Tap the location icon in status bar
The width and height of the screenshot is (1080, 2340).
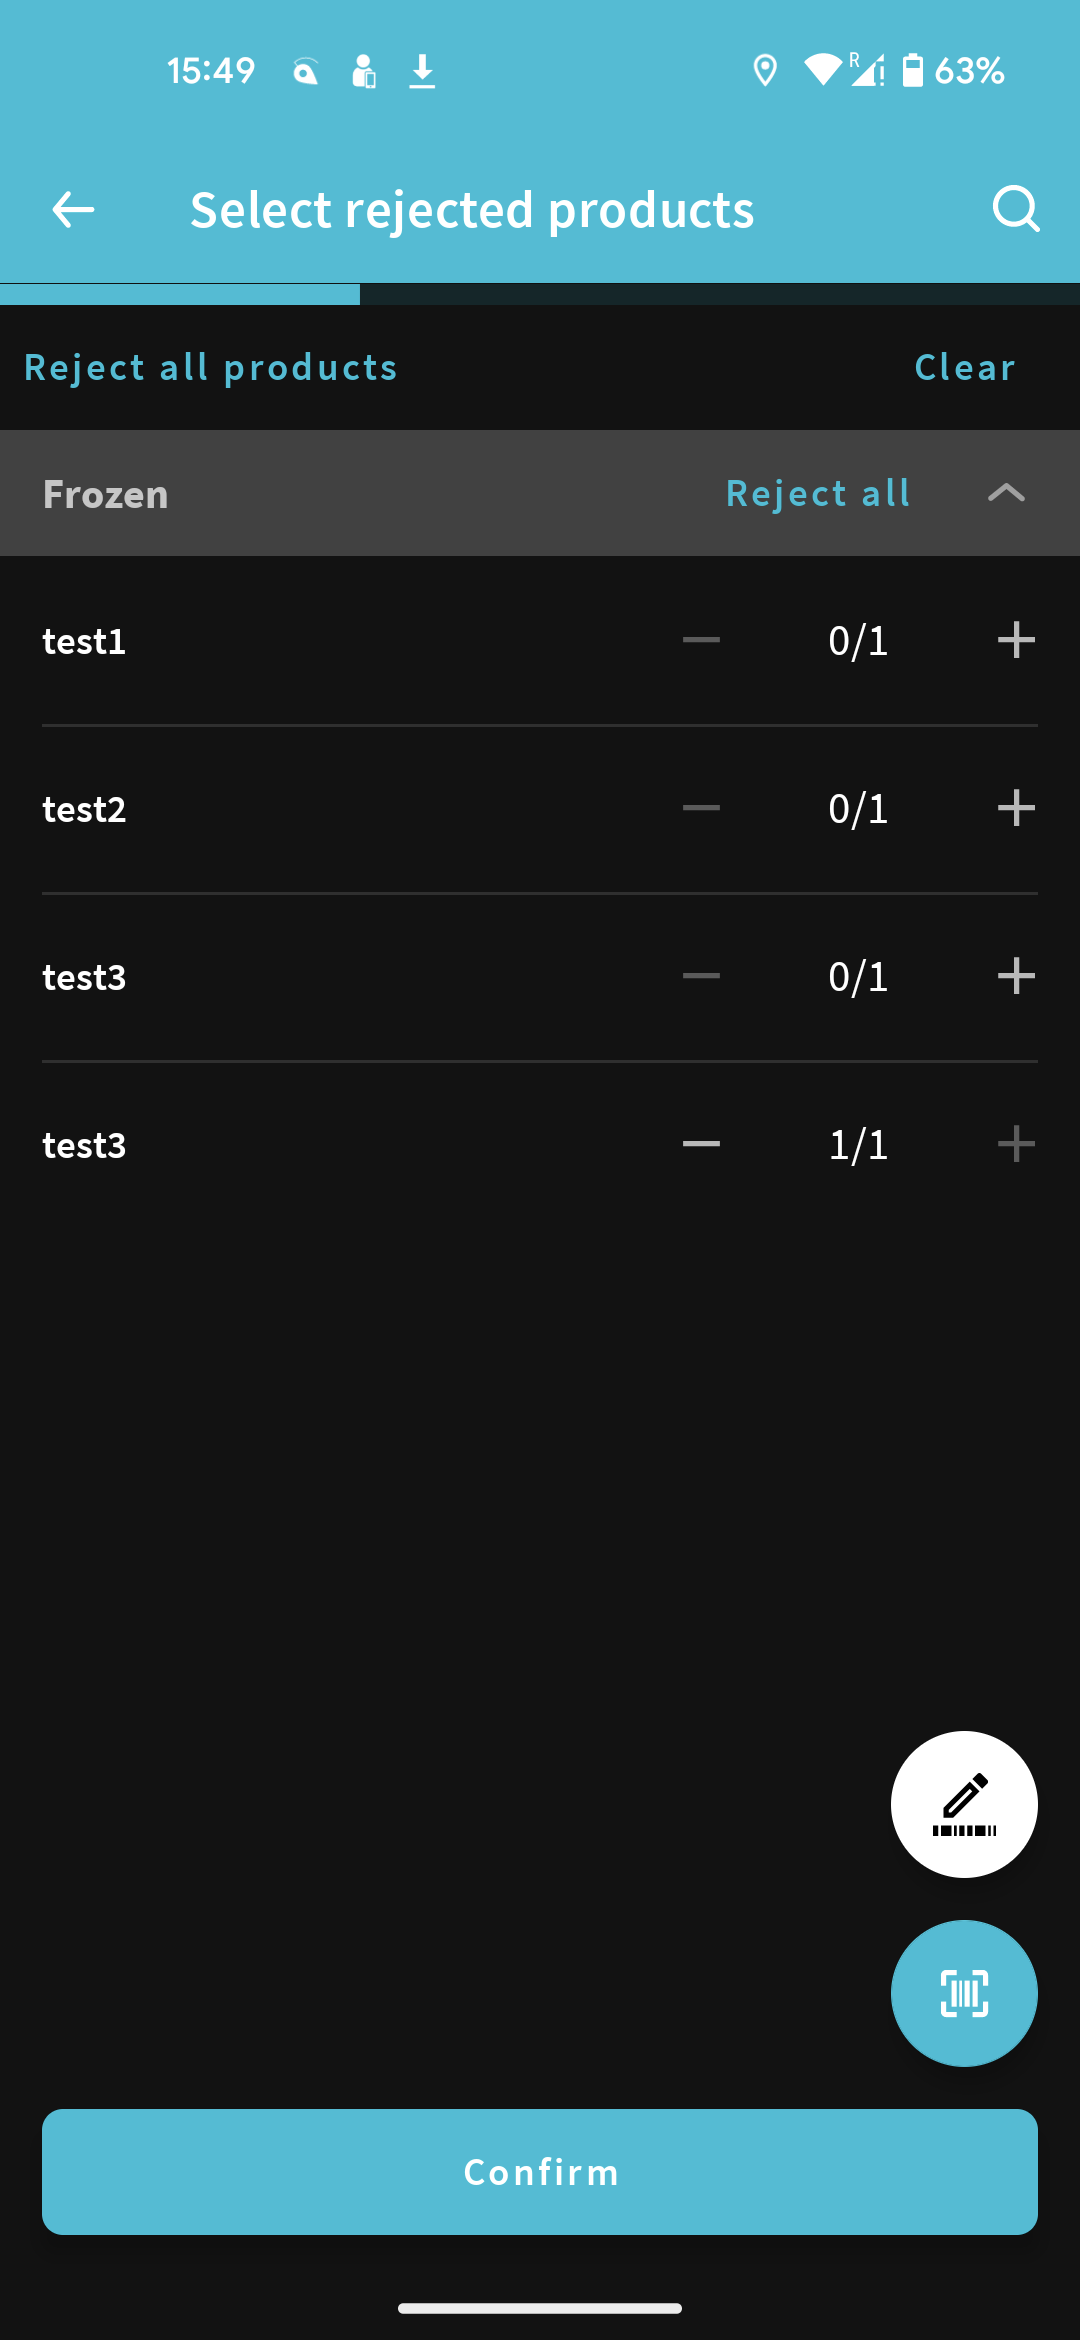765,71
